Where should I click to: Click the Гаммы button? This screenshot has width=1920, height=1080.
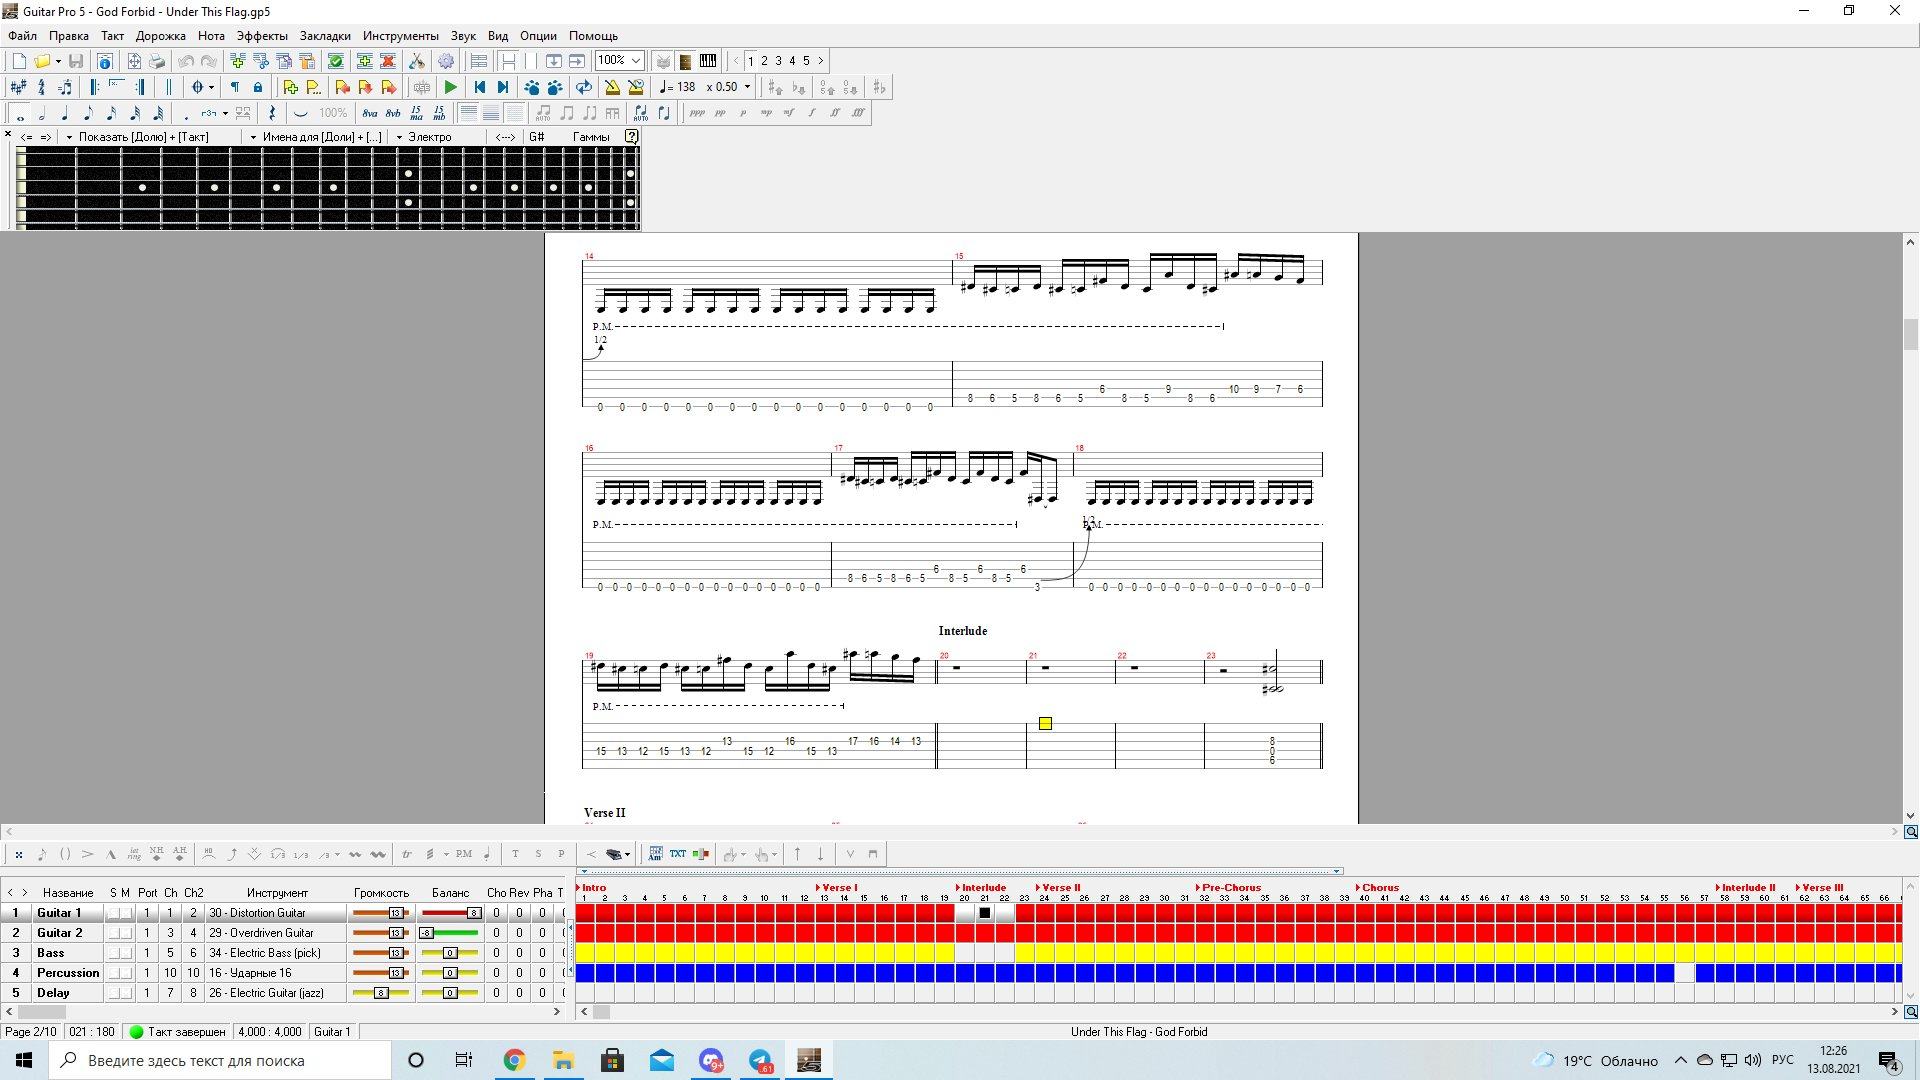591,137
